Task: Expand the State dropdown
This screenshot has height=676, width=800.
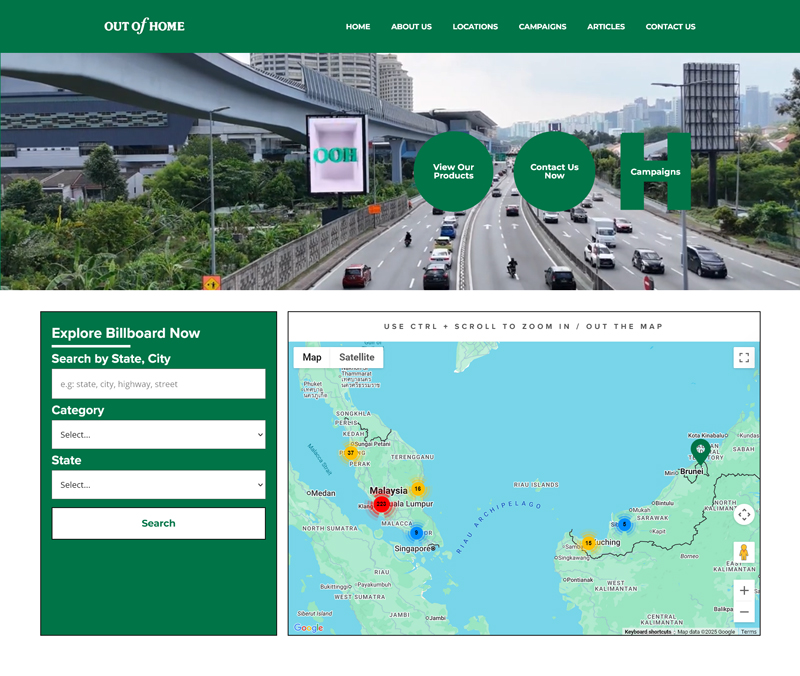Action: (x=158, y=485)
